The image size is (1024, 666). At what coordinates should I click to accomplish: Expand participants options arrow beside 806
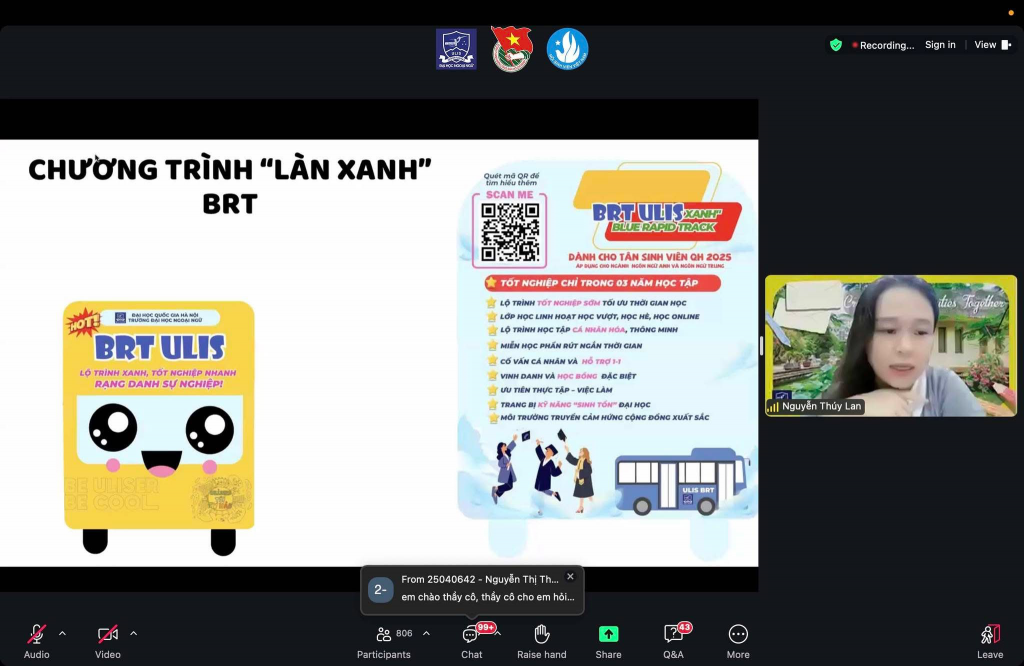coord(426,633)
